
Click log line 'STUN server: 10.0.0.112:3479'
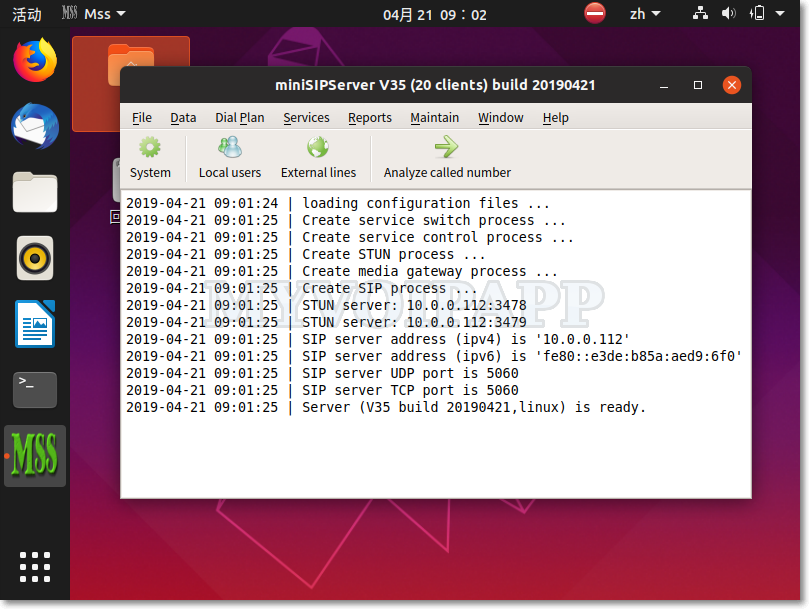[x=326, y=323]
